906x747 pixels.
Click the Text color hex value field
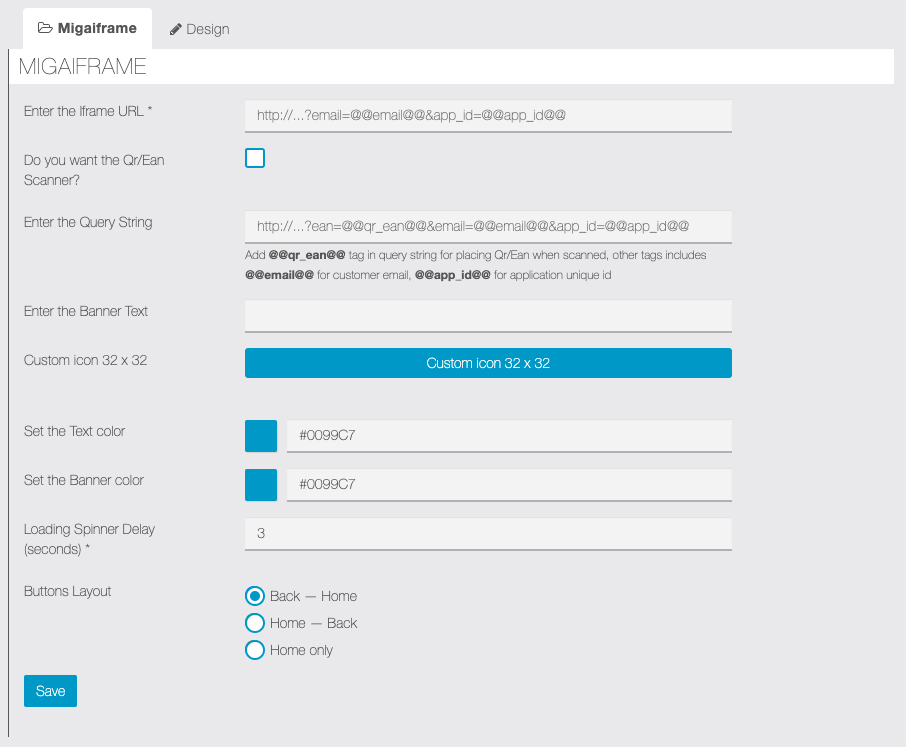(x=509, y=436)
